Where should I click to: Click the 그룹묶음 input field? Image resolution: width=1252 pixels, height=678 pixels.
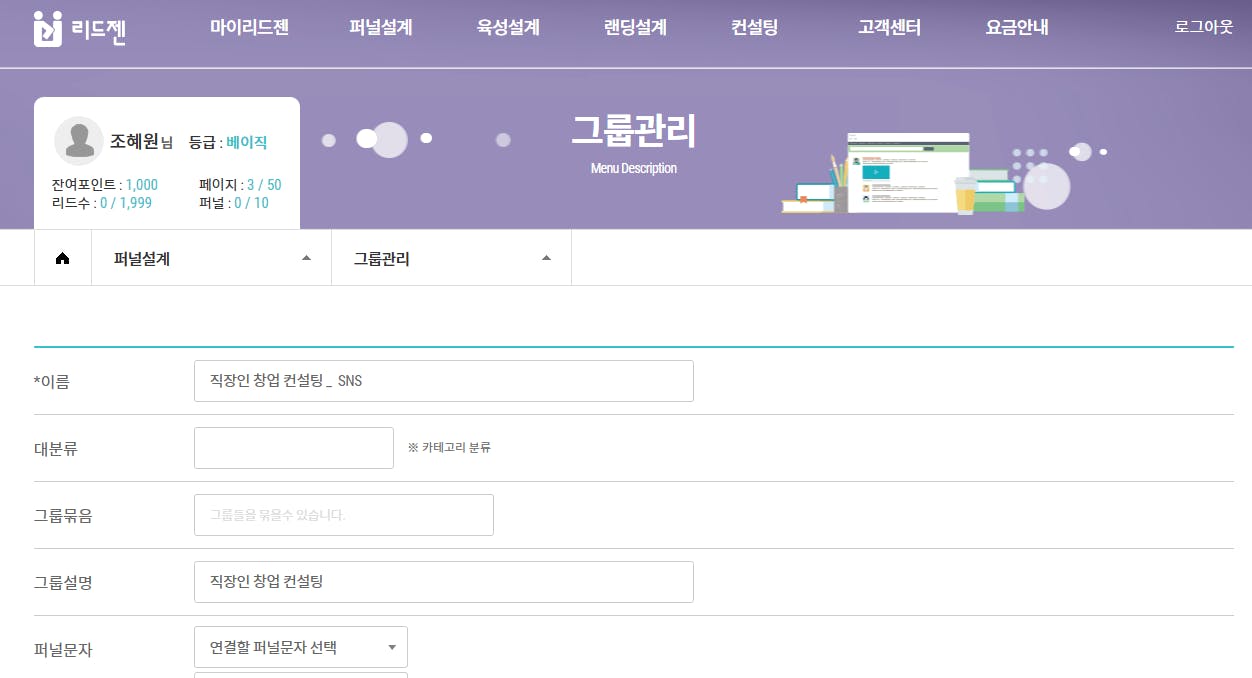(x=344, y=515)
